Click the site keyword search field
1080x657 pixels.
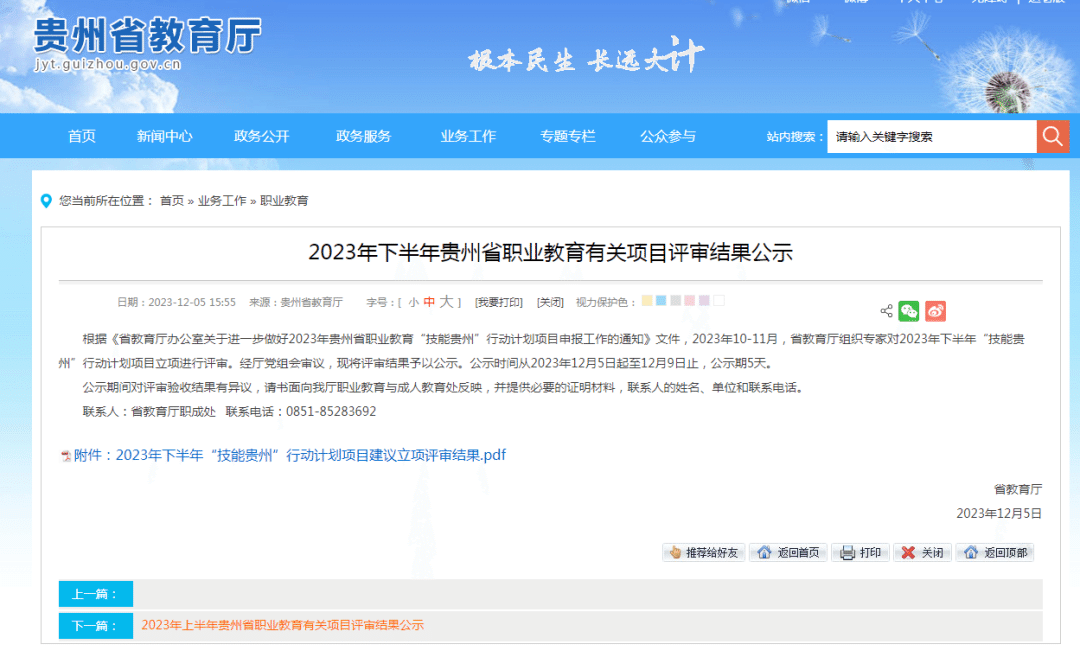(x=930, y=137)
